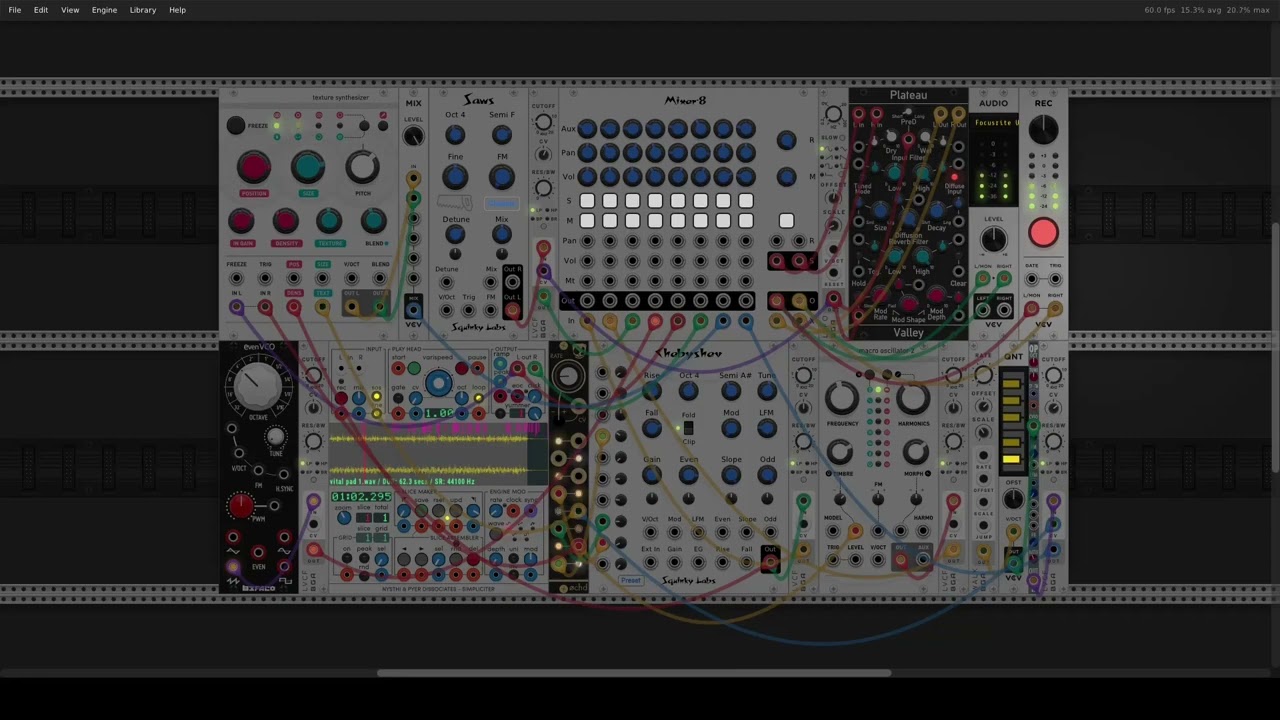Viewport: 1280px width, 720px height.
Task: Click the Plateau Decay knob
Action: point(937,212)
